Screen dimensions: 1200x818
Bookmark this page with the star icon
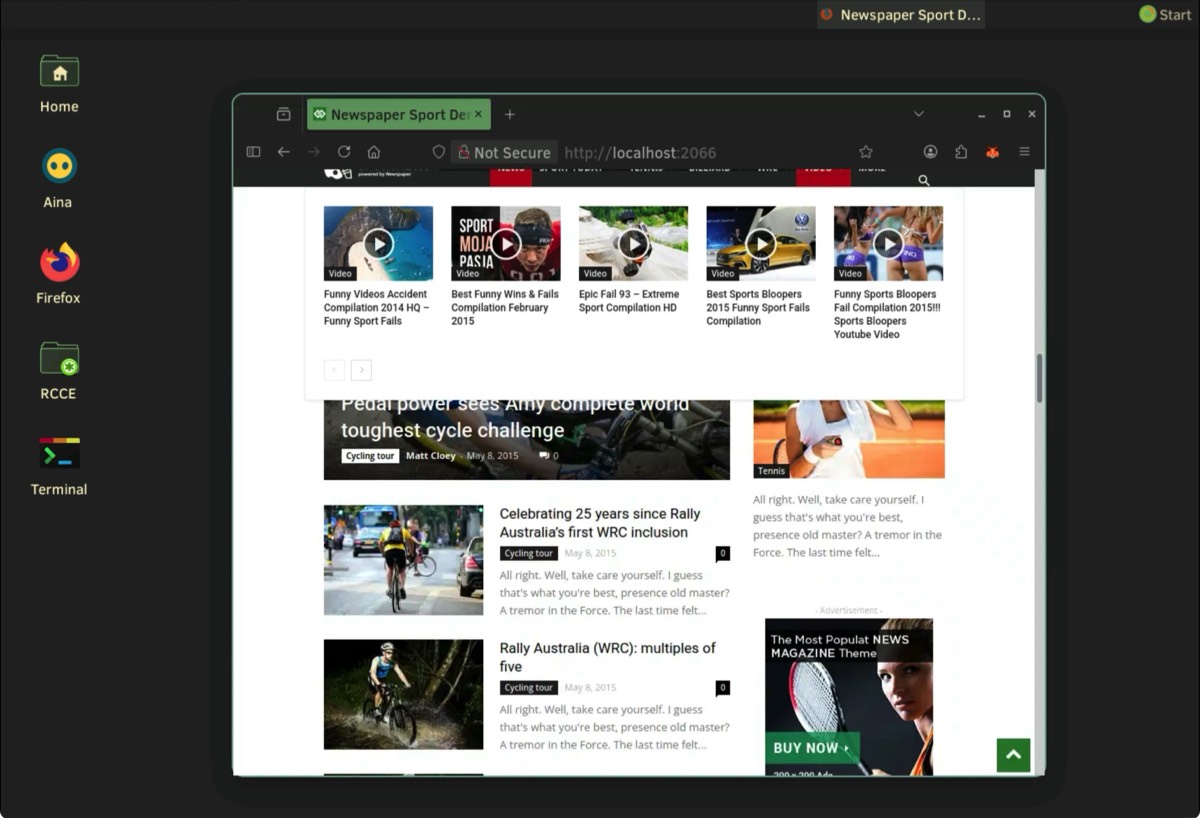[866, 152]
